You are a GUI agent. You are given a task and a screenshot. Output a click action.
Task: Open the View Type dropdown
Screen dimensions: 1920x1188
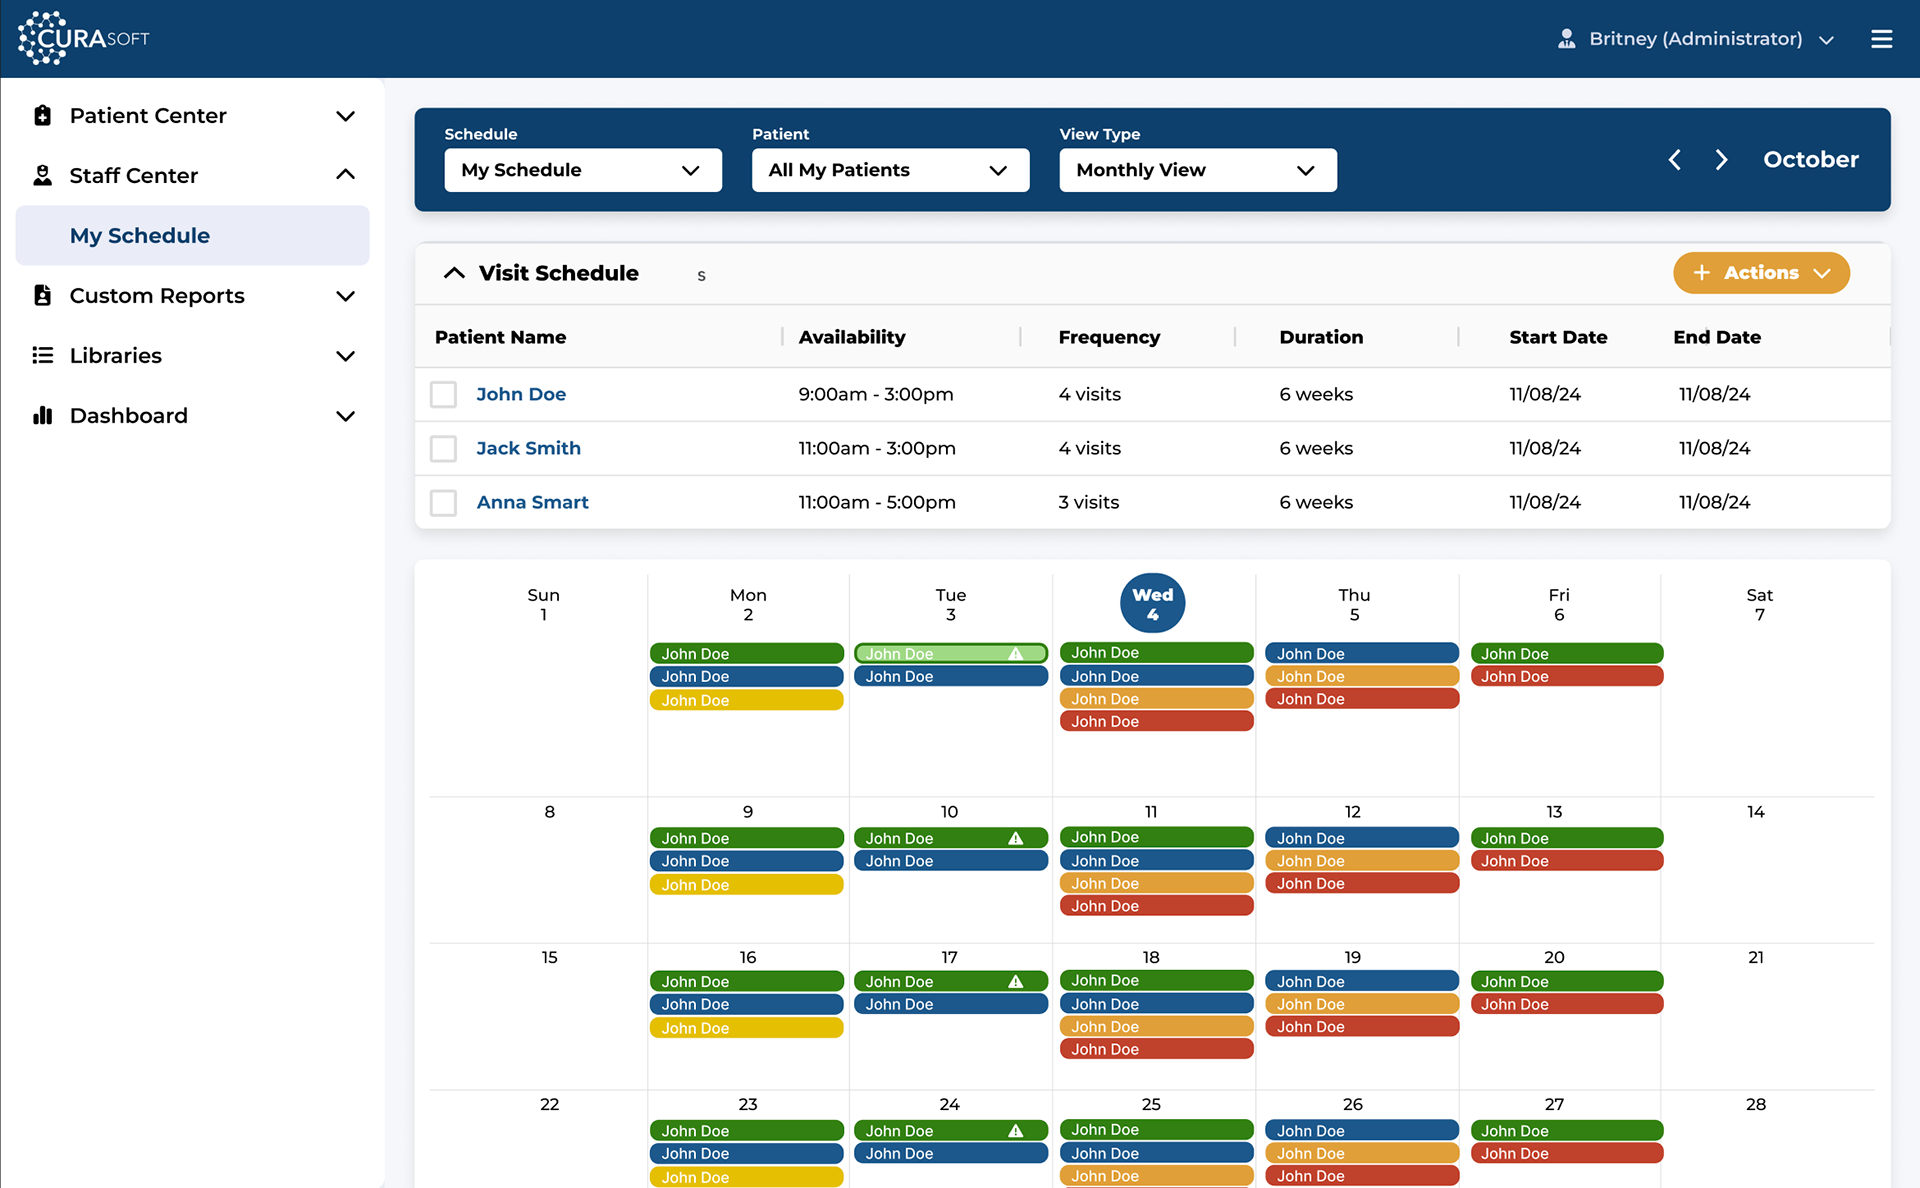[1197, 170]
